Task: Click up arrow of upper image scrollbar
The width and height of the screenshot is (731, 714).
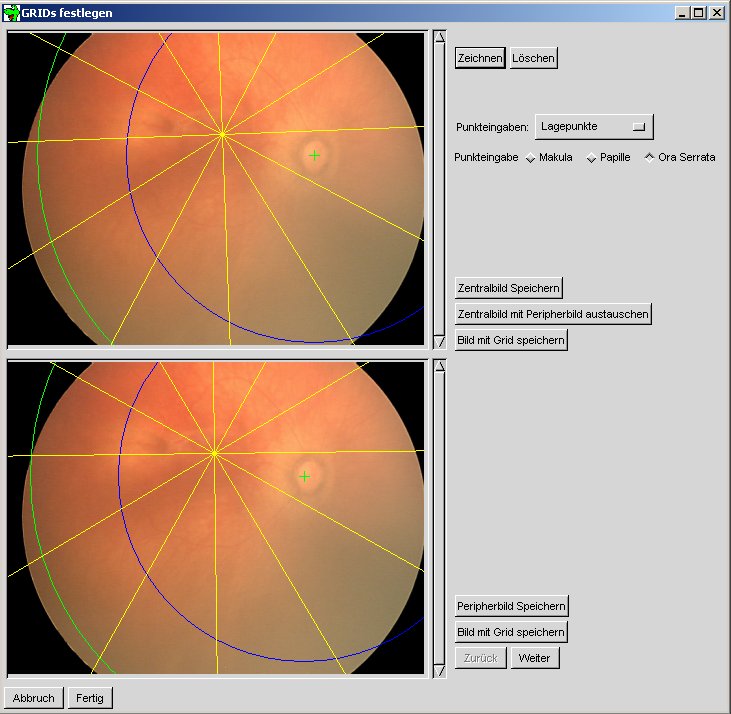Action: coord(440,37)
